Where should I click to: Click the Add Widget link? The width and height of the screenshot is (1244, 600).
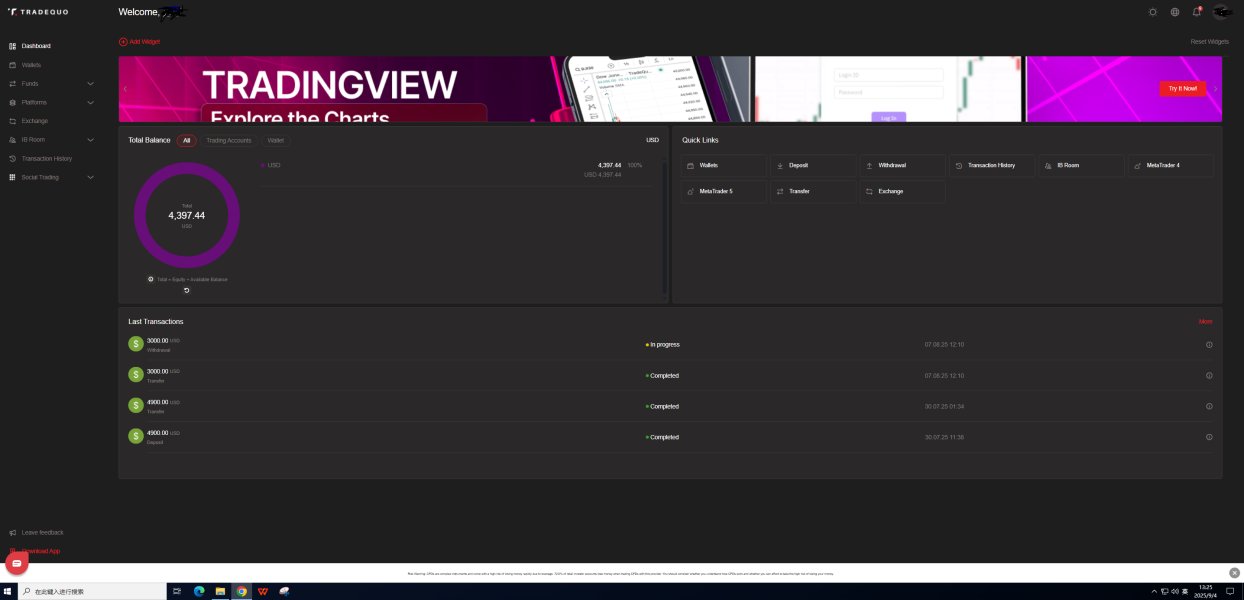coord(140,42)
